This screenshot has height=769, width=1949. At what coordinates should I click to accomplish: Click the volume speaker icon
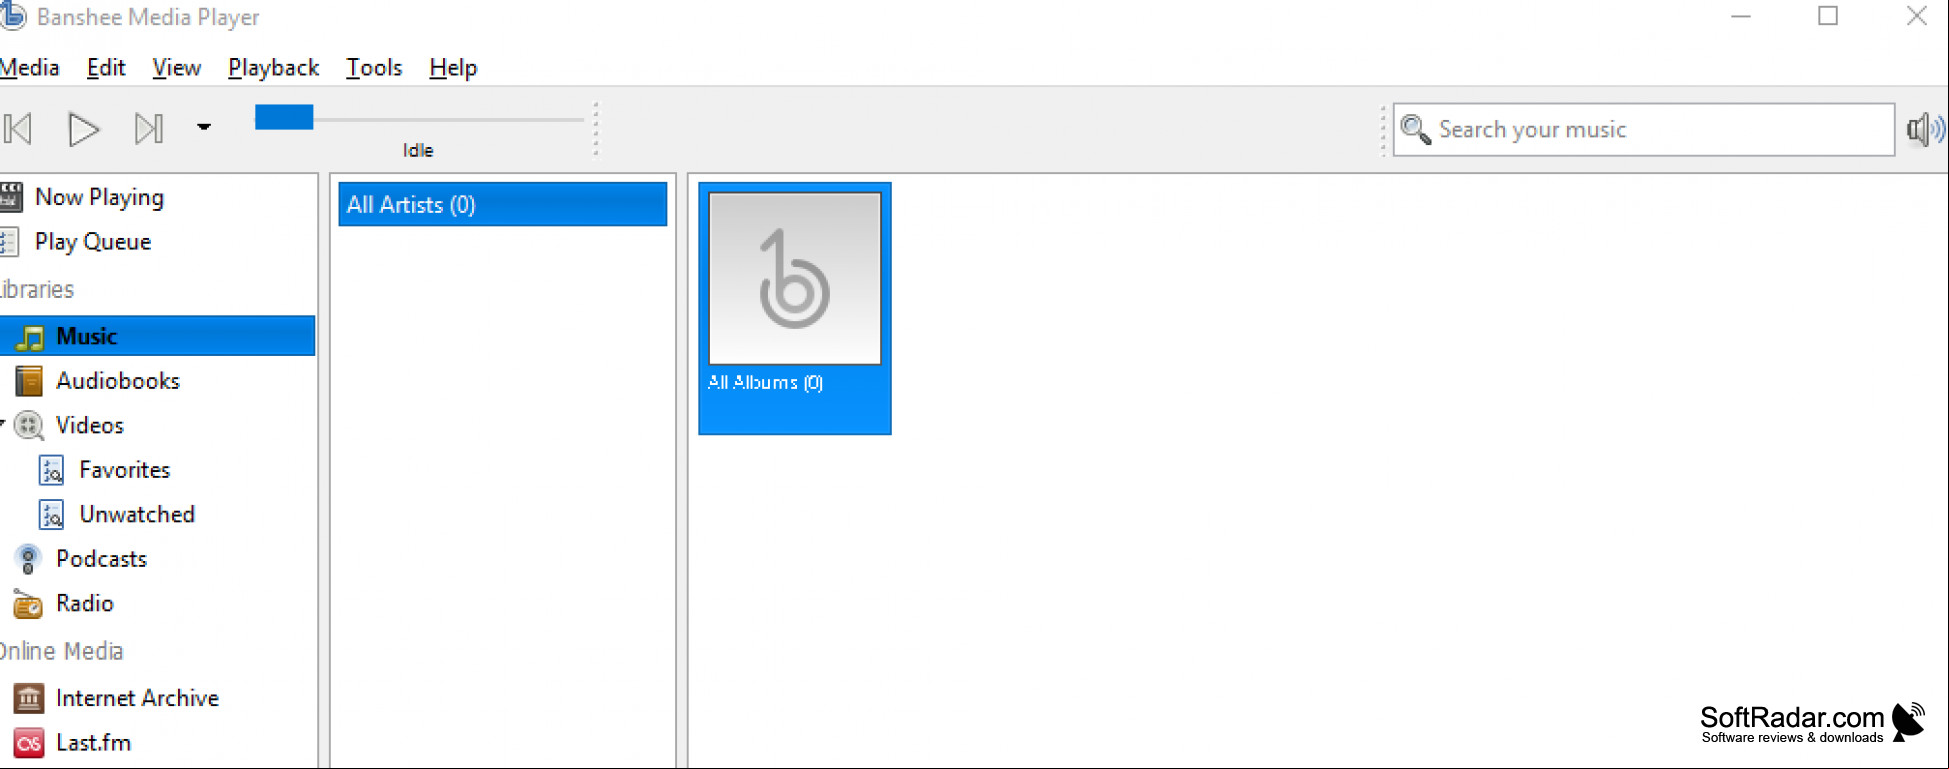[1925, 129]
